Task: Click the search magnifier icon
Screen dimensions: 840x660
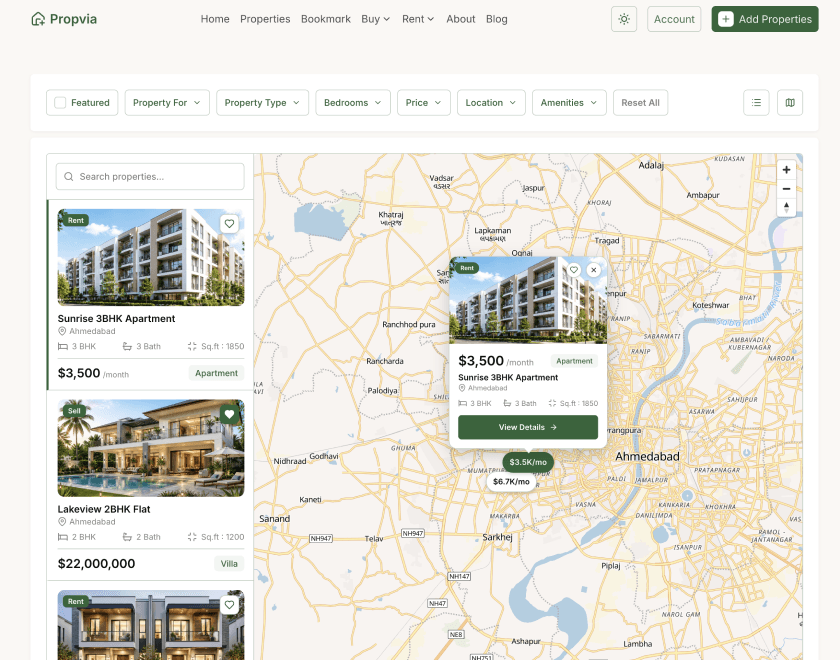Action: (69, 176)
